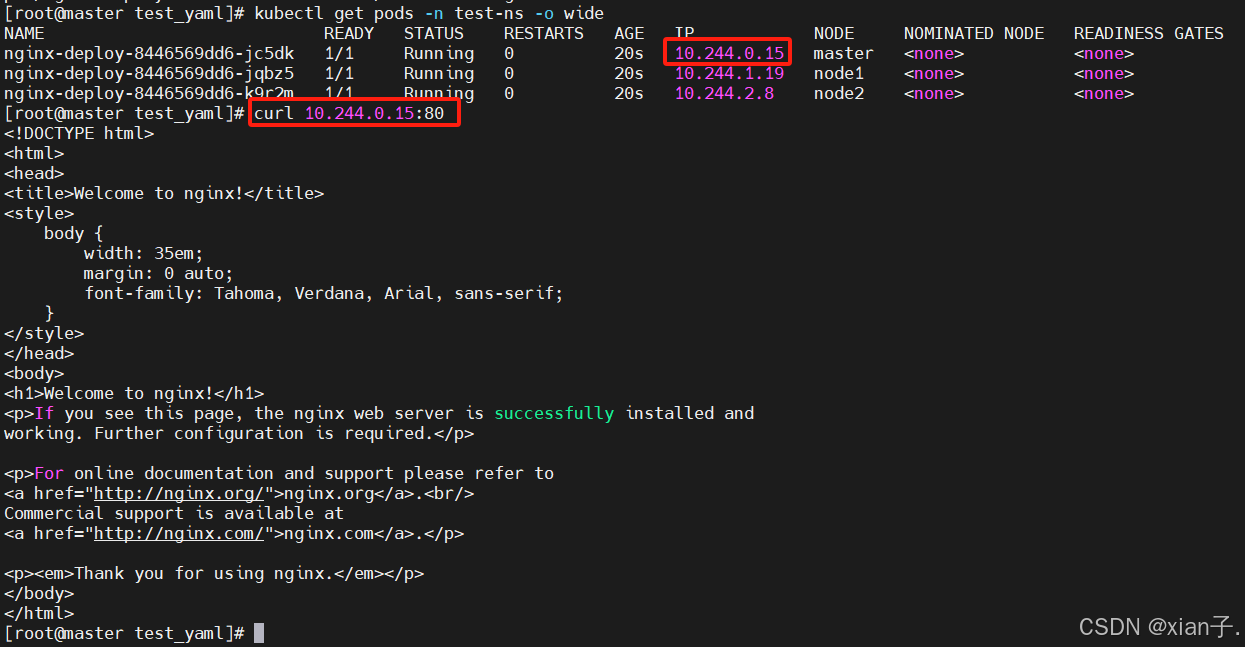Click the STATUS column header
This screenshot has width=1245, height=647.
[x=434, y=33]
